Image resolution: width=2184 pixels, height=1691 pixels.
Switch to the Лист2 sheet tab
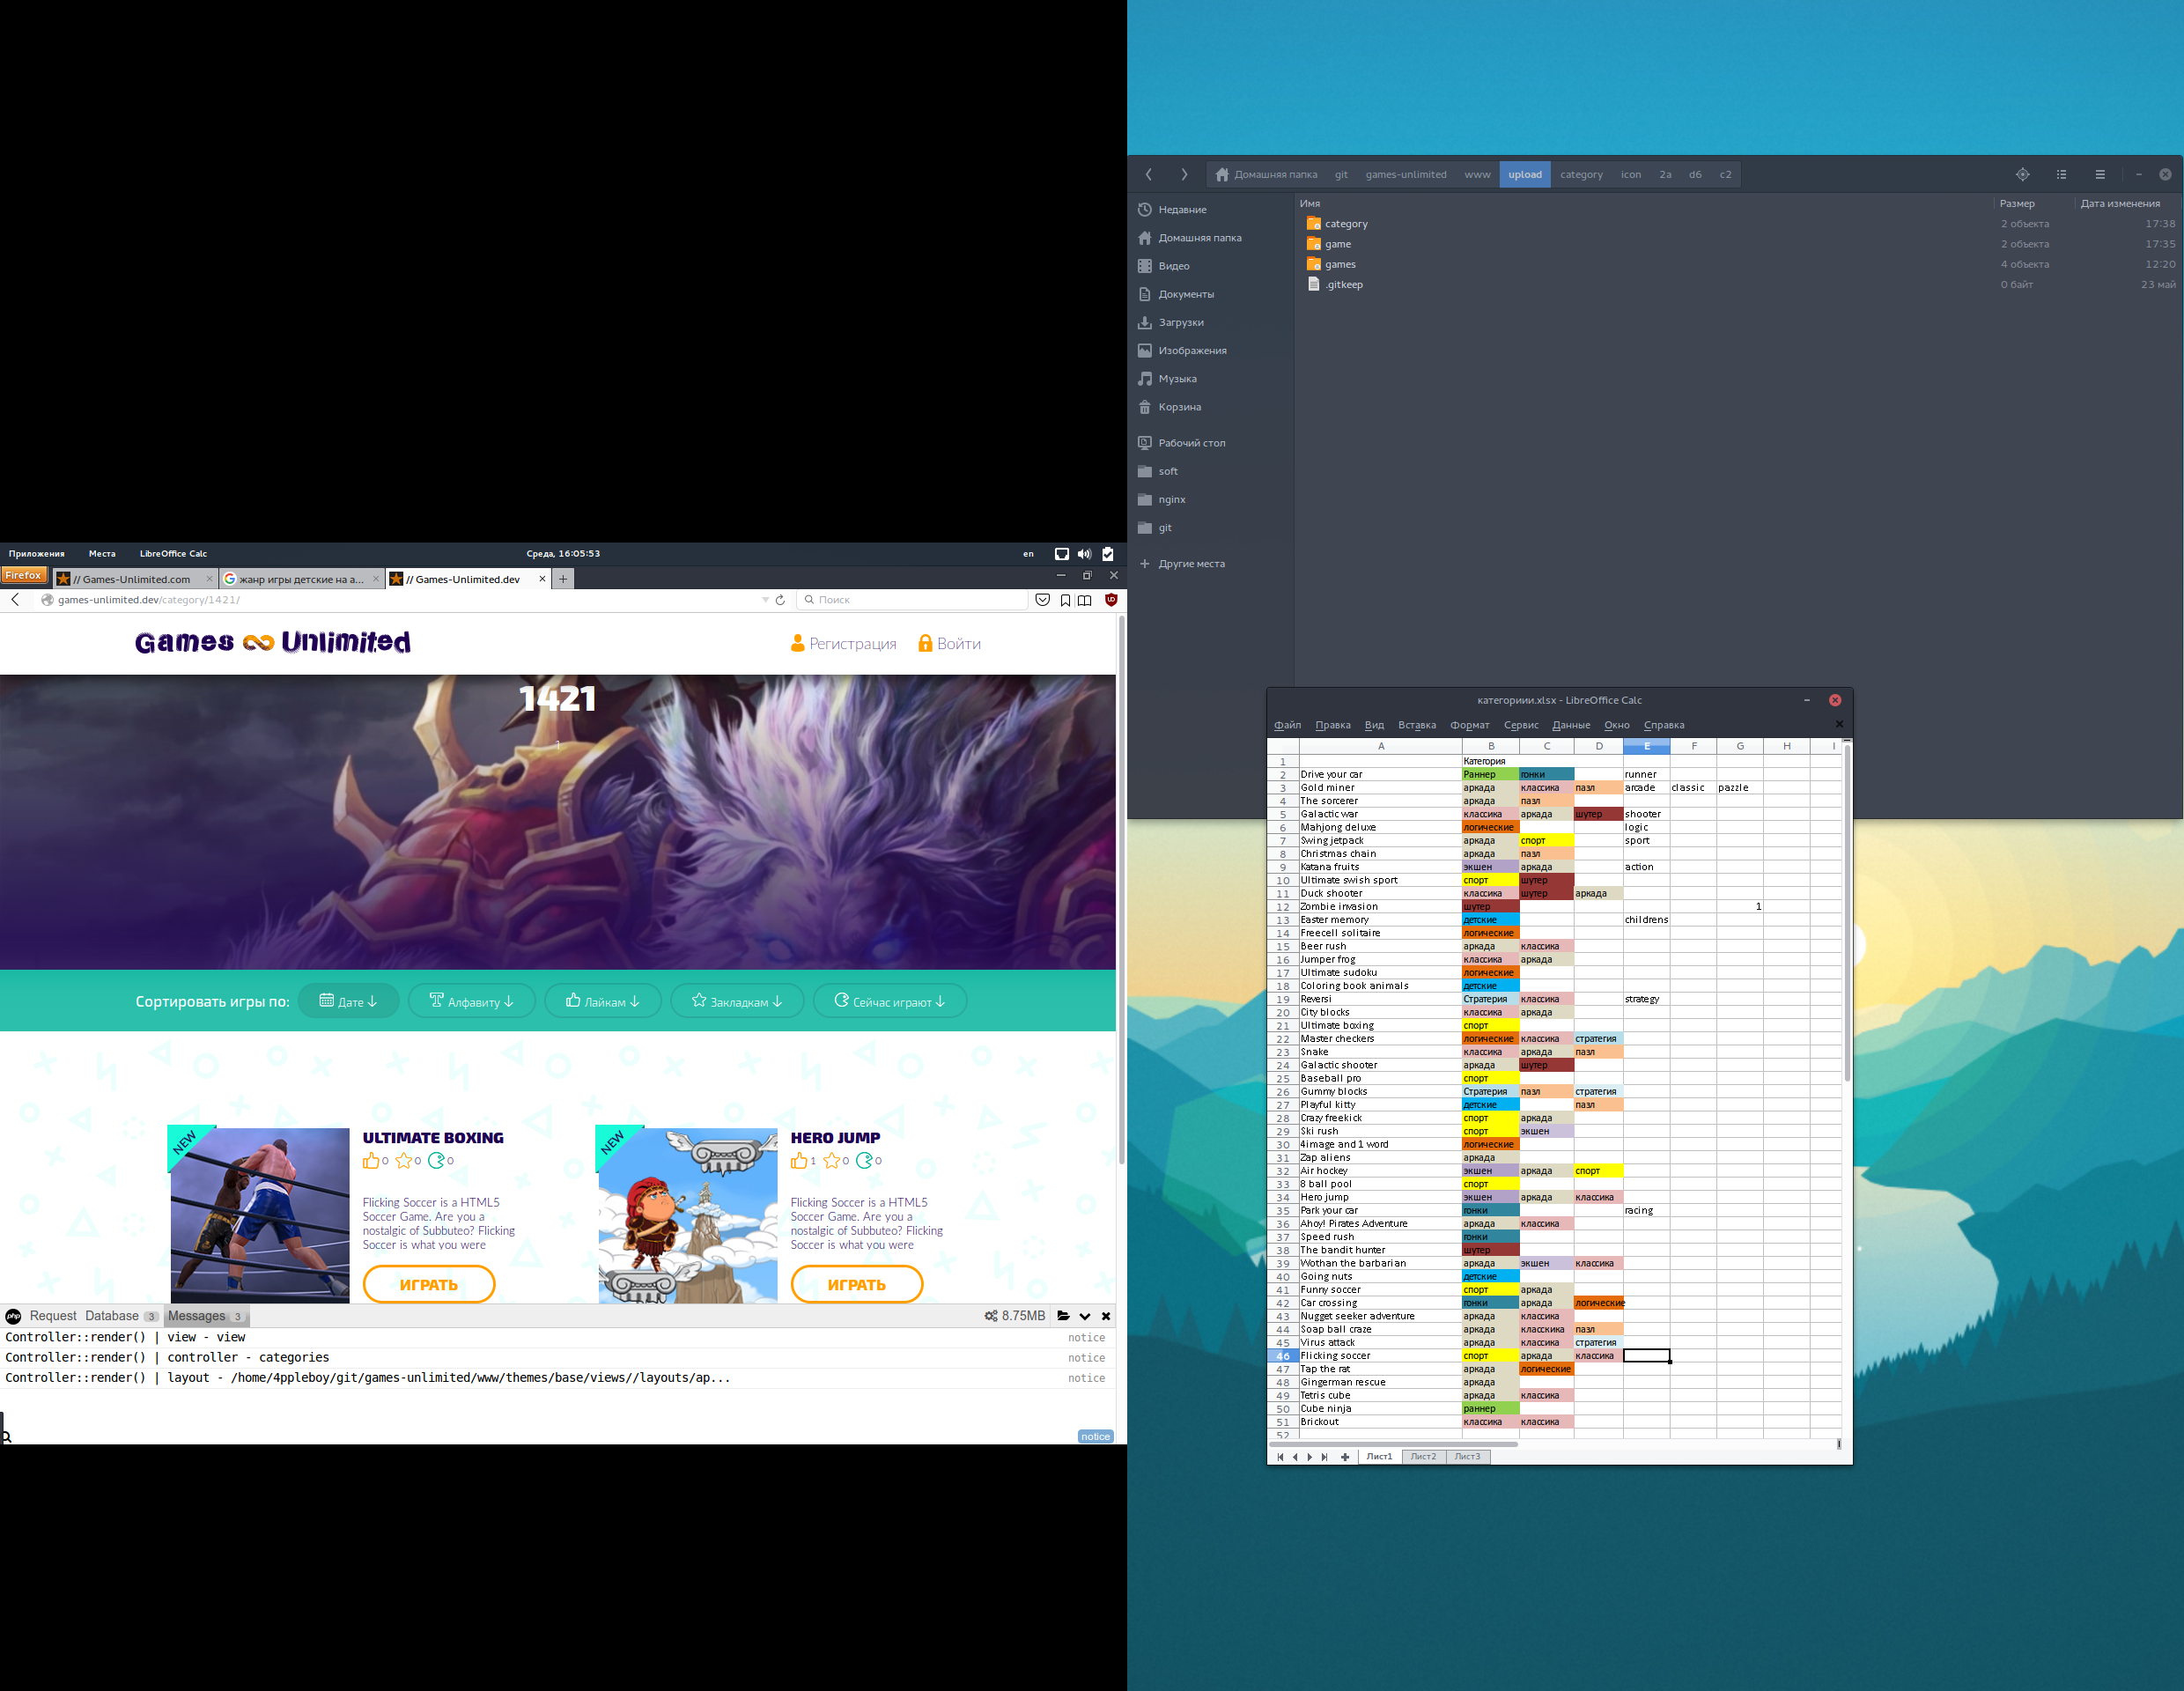(x=1423, y=1457)
